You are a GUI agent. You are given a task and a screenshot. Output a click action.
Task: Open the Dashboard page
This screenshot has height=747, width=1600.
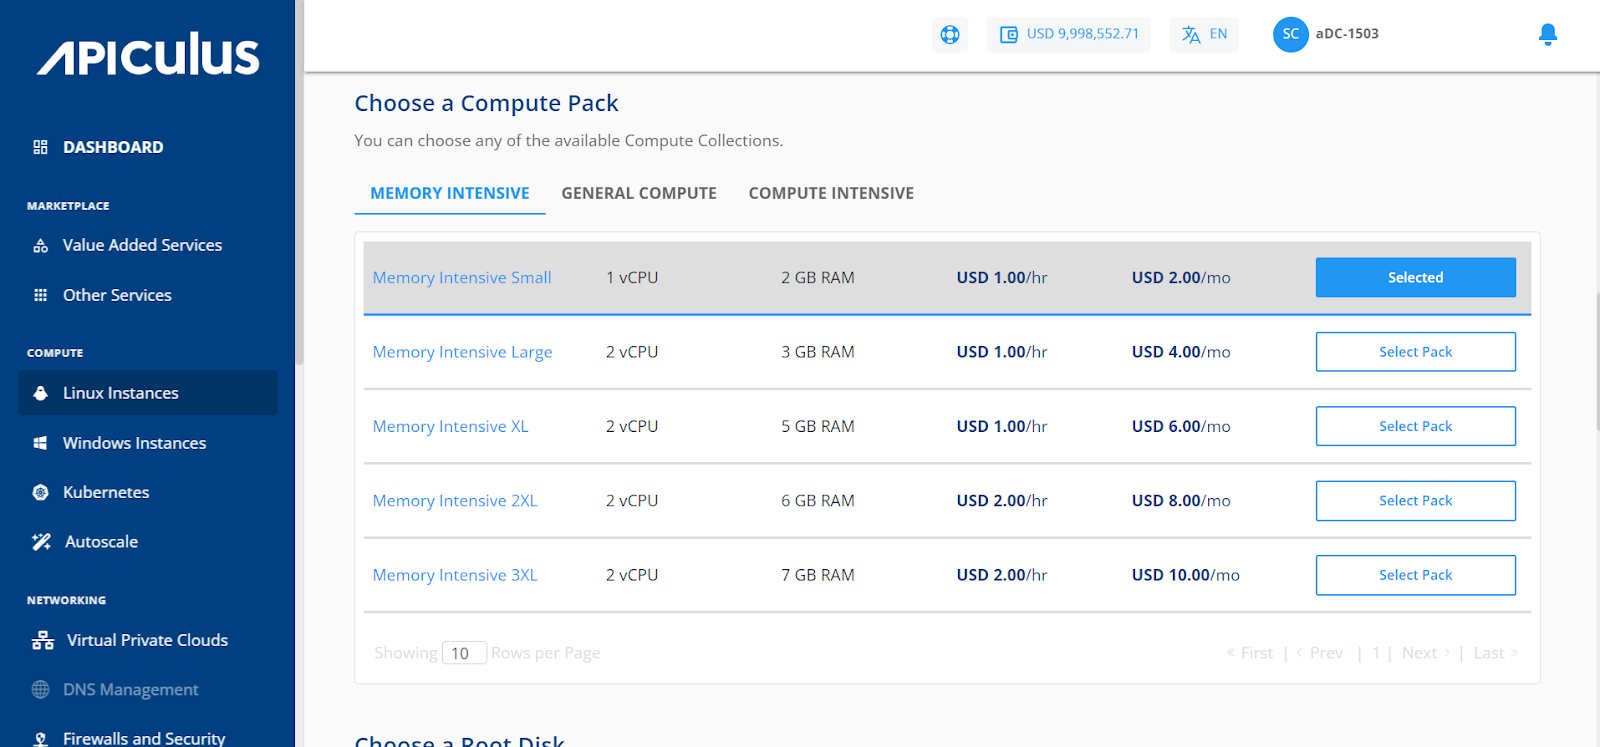click(x=113, y=147)
